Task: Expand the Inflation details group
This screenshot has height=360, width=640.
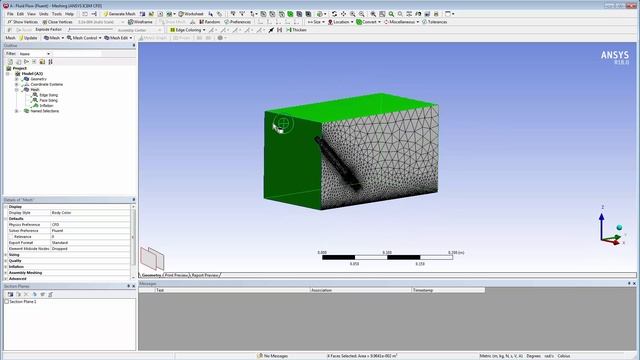Action: tap(6, 267)
